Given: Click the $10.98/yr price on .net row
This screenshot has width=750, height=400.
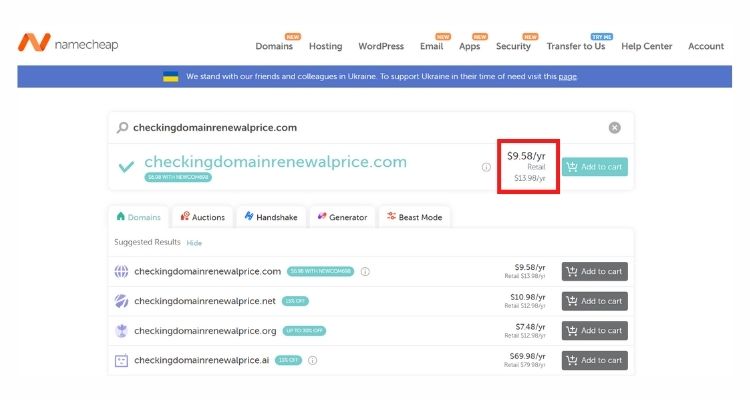Looking at the screenshot, I should point(528,297).
